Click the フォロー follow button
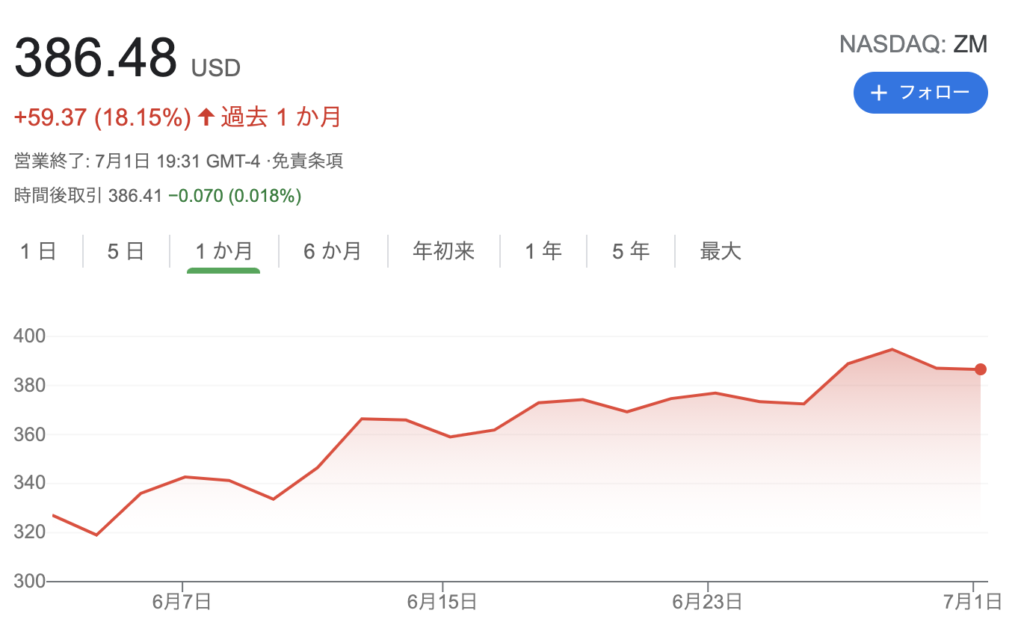The image size is (1024, 628). pyautogui.click(x=920, y=93)
